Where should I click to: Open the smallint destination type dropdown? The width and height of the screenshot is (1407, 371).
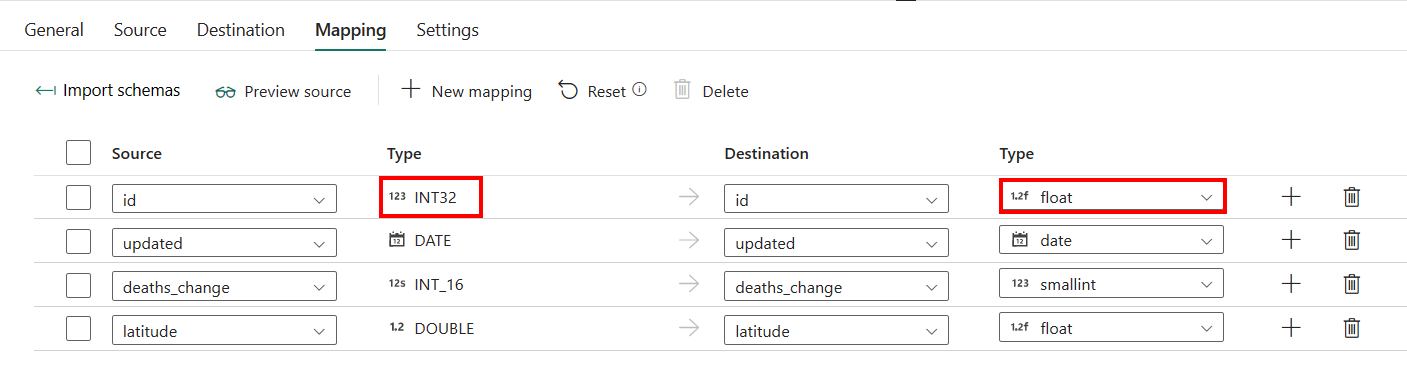pyautogui.click(x=1112, y=284)
